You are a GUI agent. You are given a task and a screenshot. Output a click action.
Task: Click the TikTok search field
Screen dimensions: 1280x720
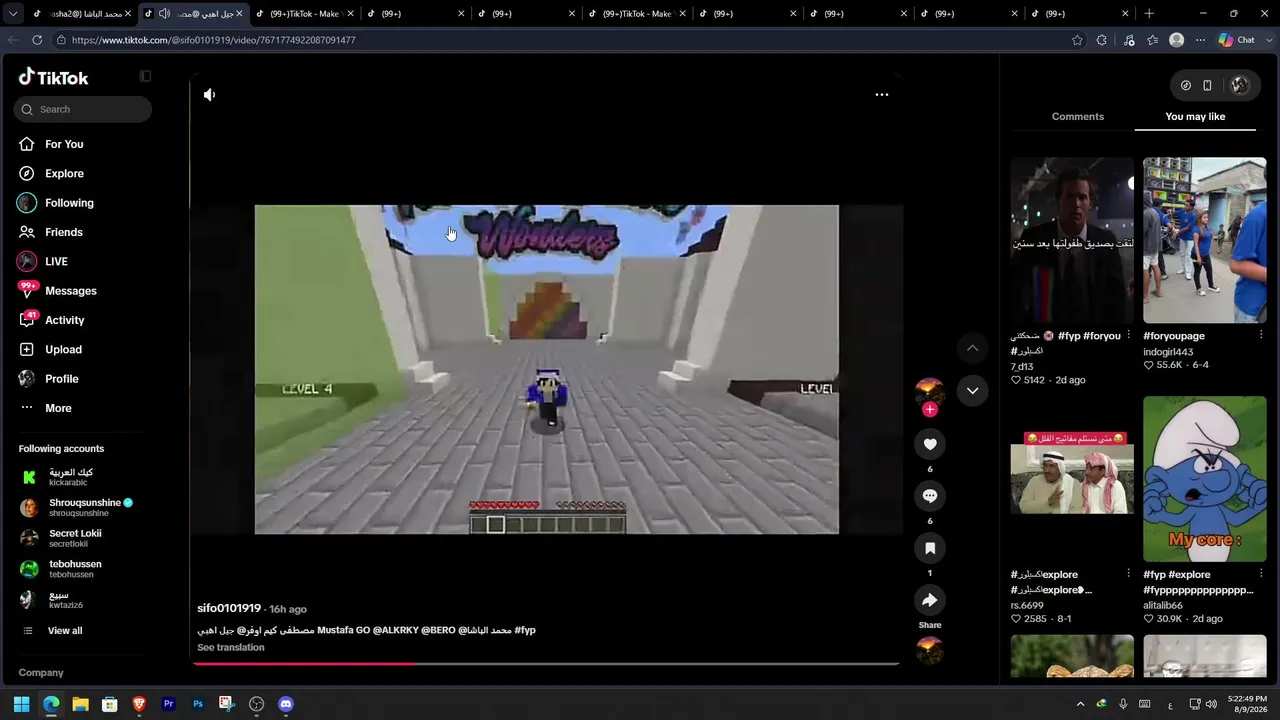(x=83, y=109)
